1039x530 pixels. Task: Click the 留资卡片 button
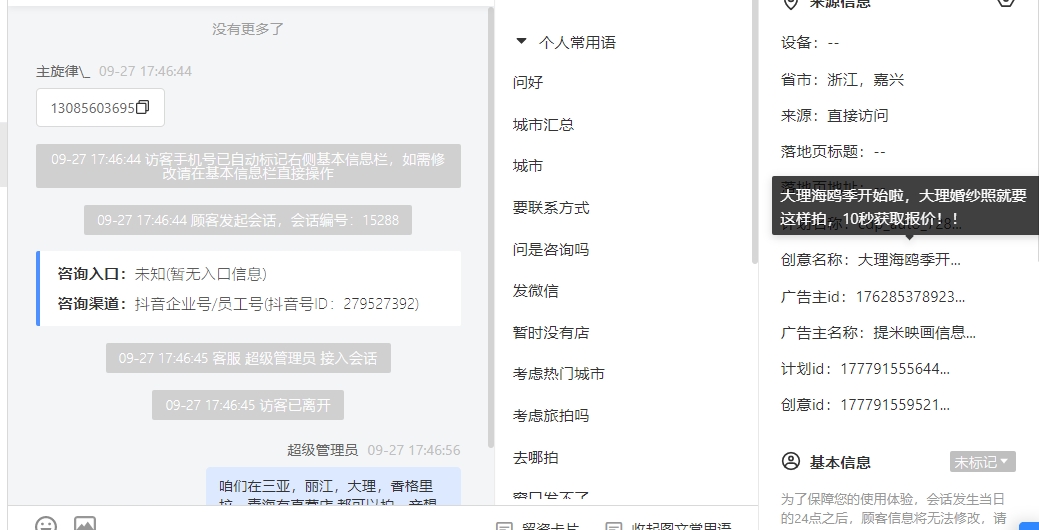pyautogui.click(x=538, y=526)
